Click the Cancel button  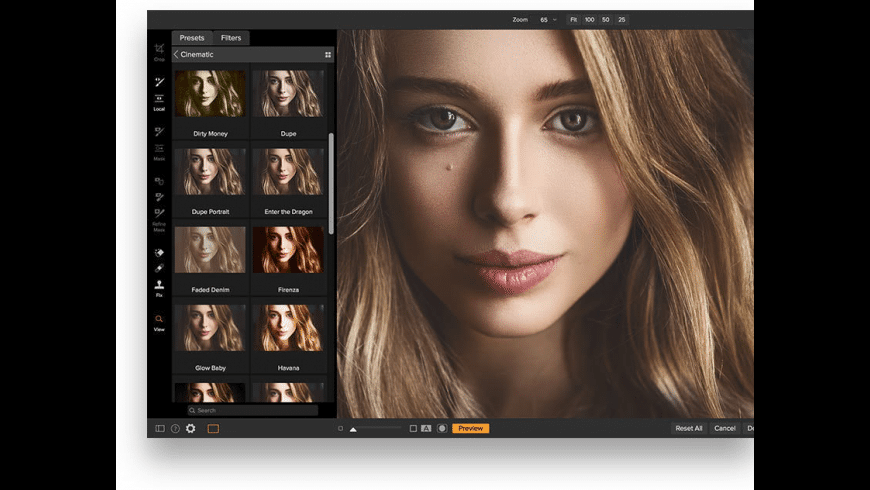725,428
